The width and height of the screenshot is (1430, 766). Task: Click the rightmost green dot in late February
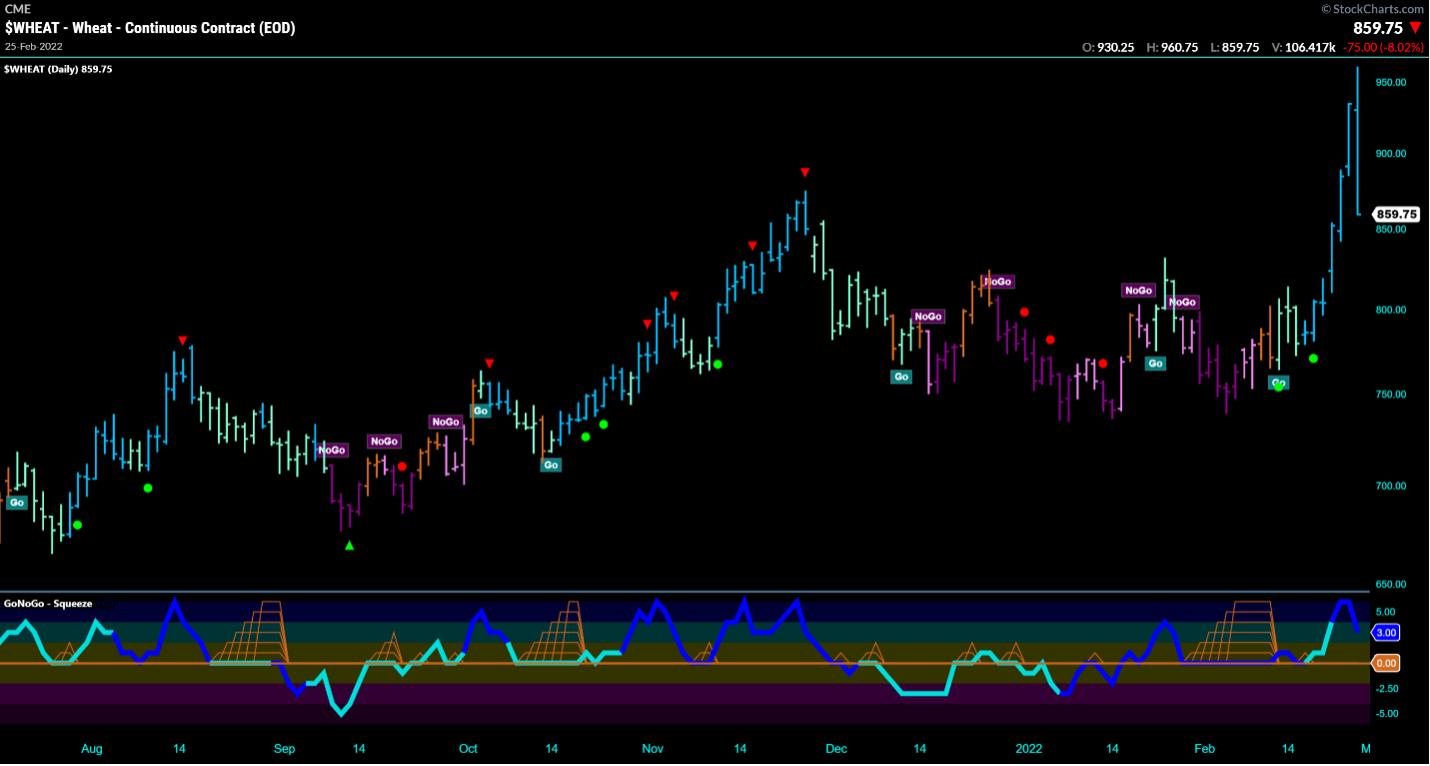[x=1313, y=358]
